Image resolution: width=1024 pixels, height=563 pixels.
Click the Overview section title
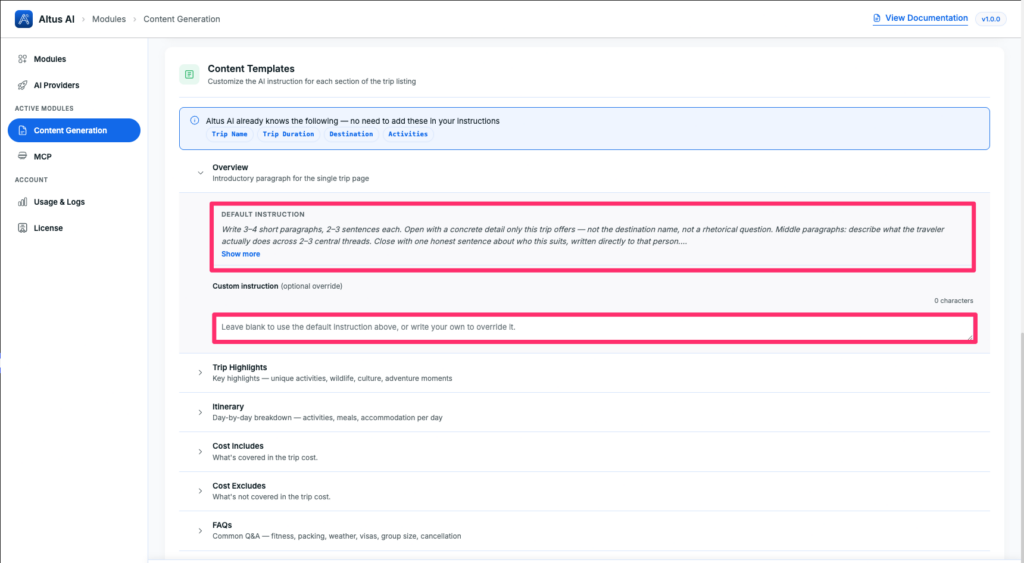(x=230, y=167)
